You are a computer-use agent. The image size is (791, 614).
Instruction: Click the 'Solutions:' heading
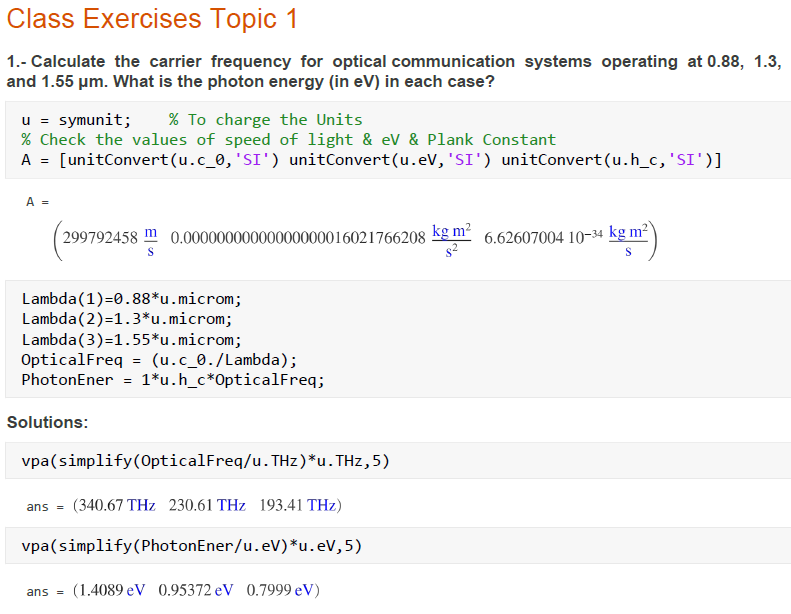click(x=47, y=422)
